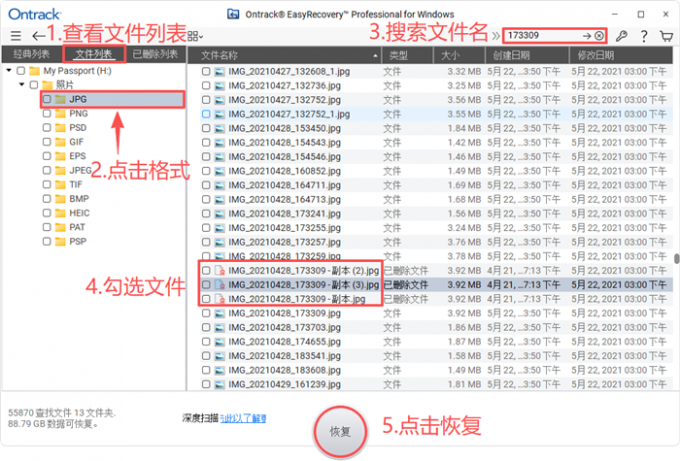
Task: Open the PSD folder in tree
Action: (78, 128)
